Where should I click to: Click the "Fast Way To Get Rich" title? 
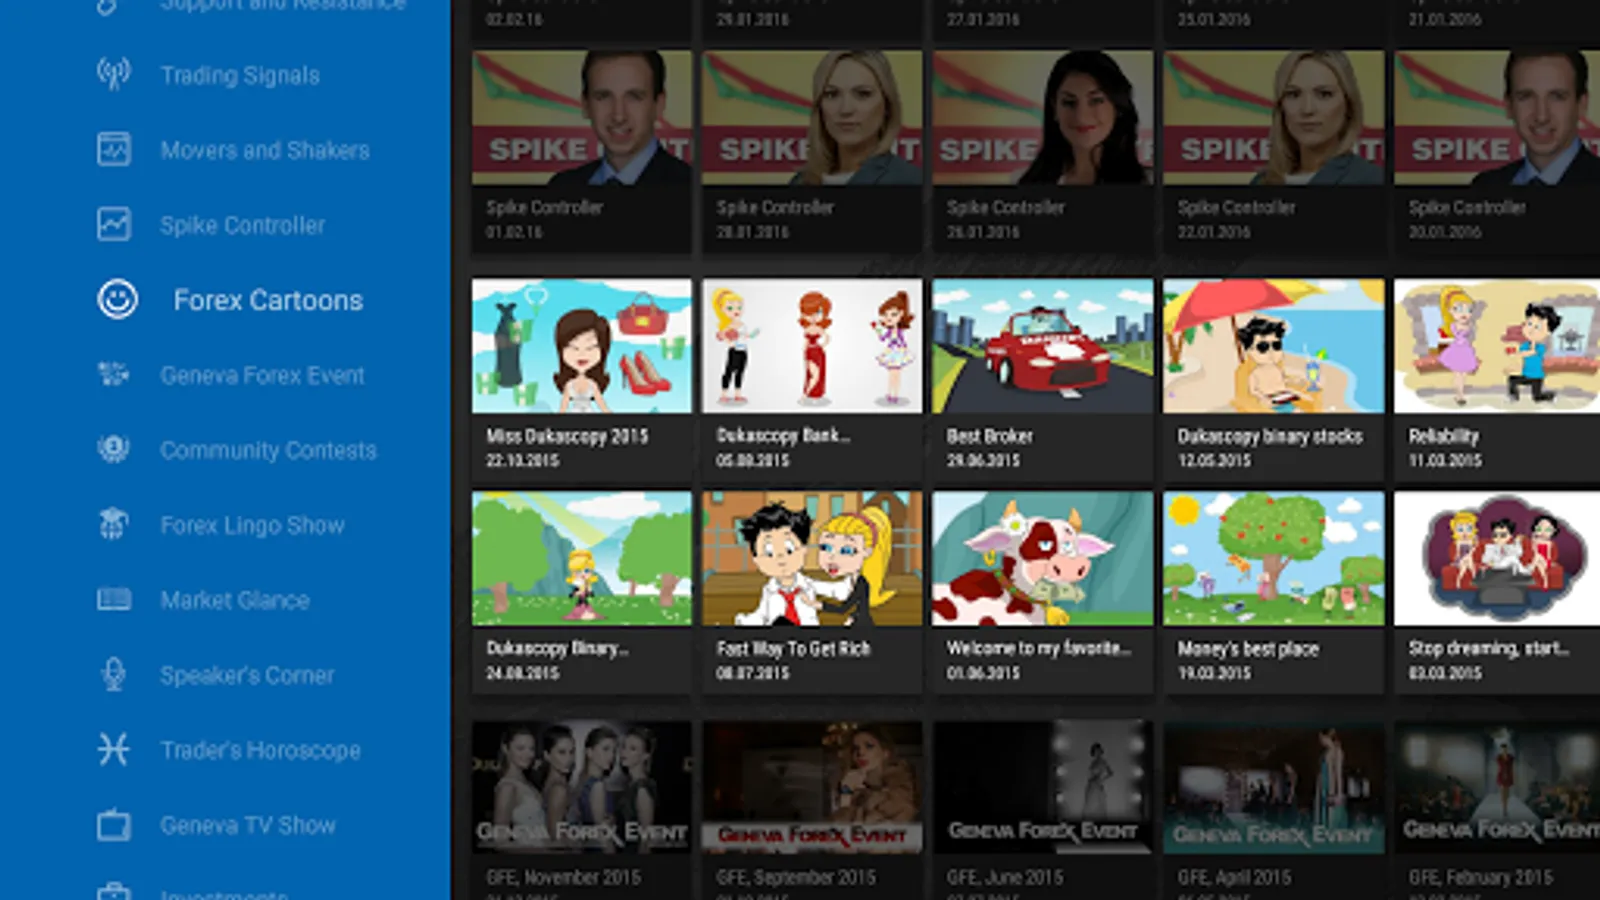click(x=793, y=649)
